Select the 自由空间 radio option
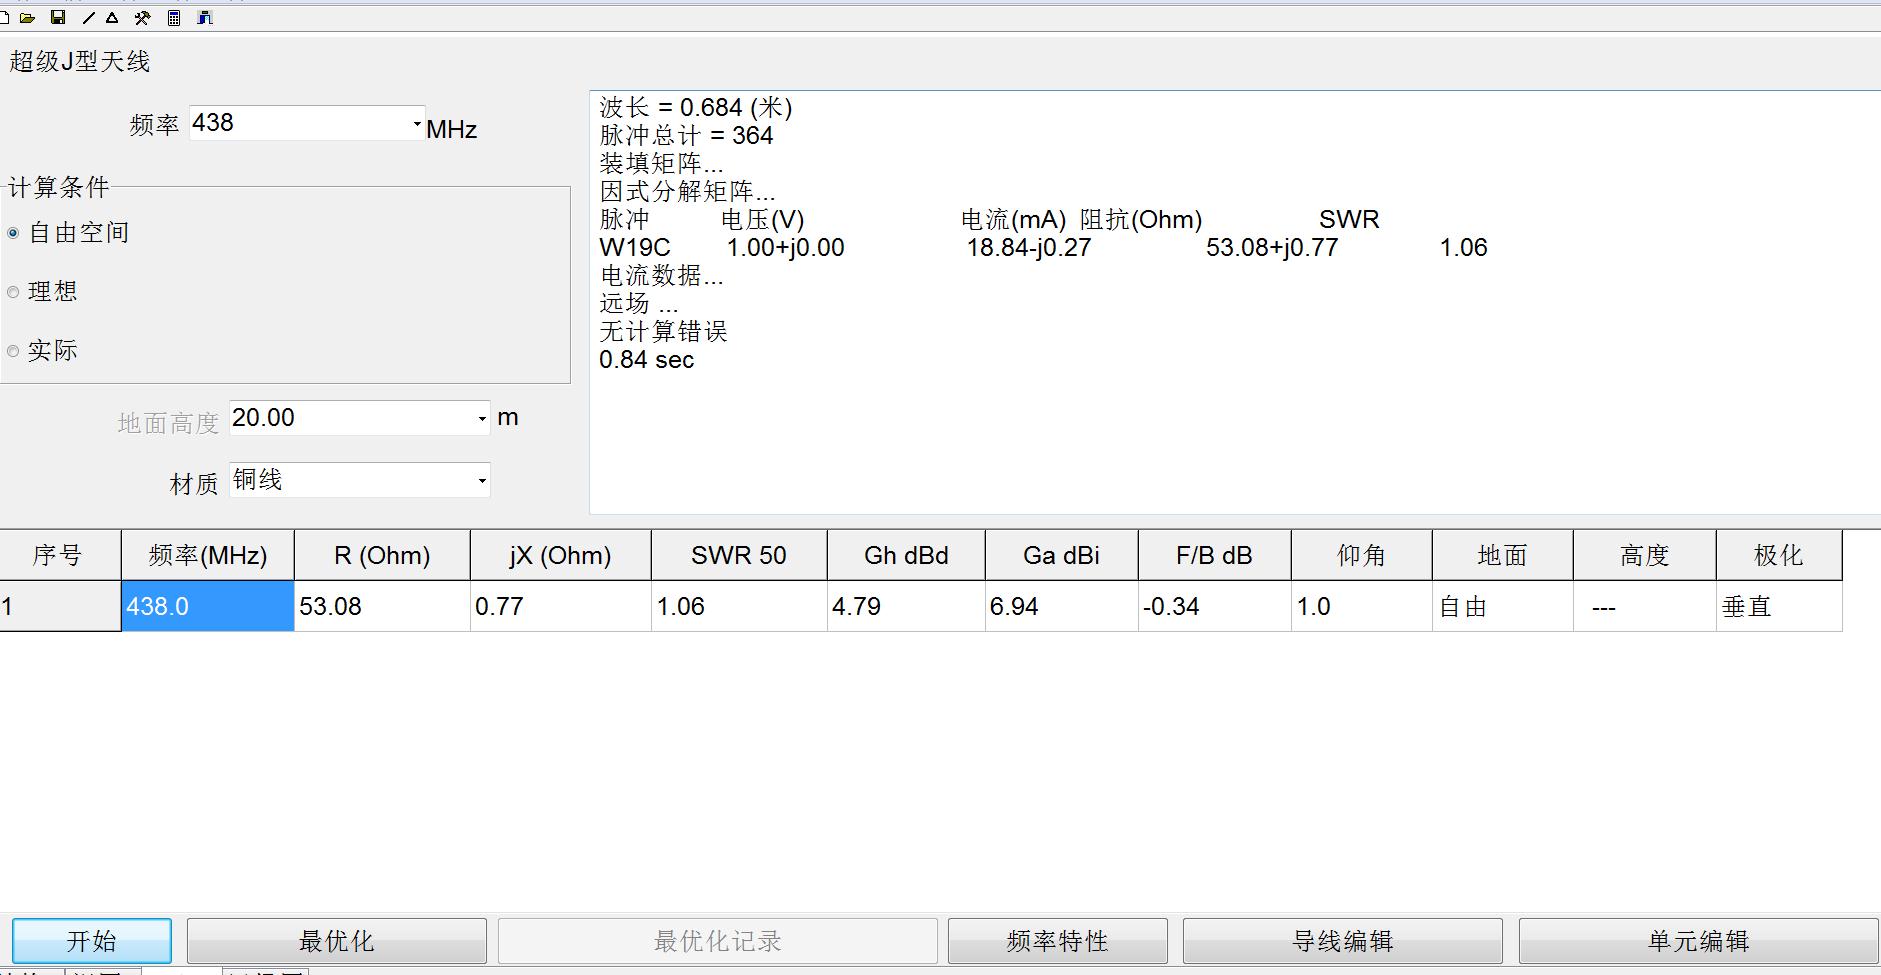Screen dimensions: 1881x975 coord(14,233)
